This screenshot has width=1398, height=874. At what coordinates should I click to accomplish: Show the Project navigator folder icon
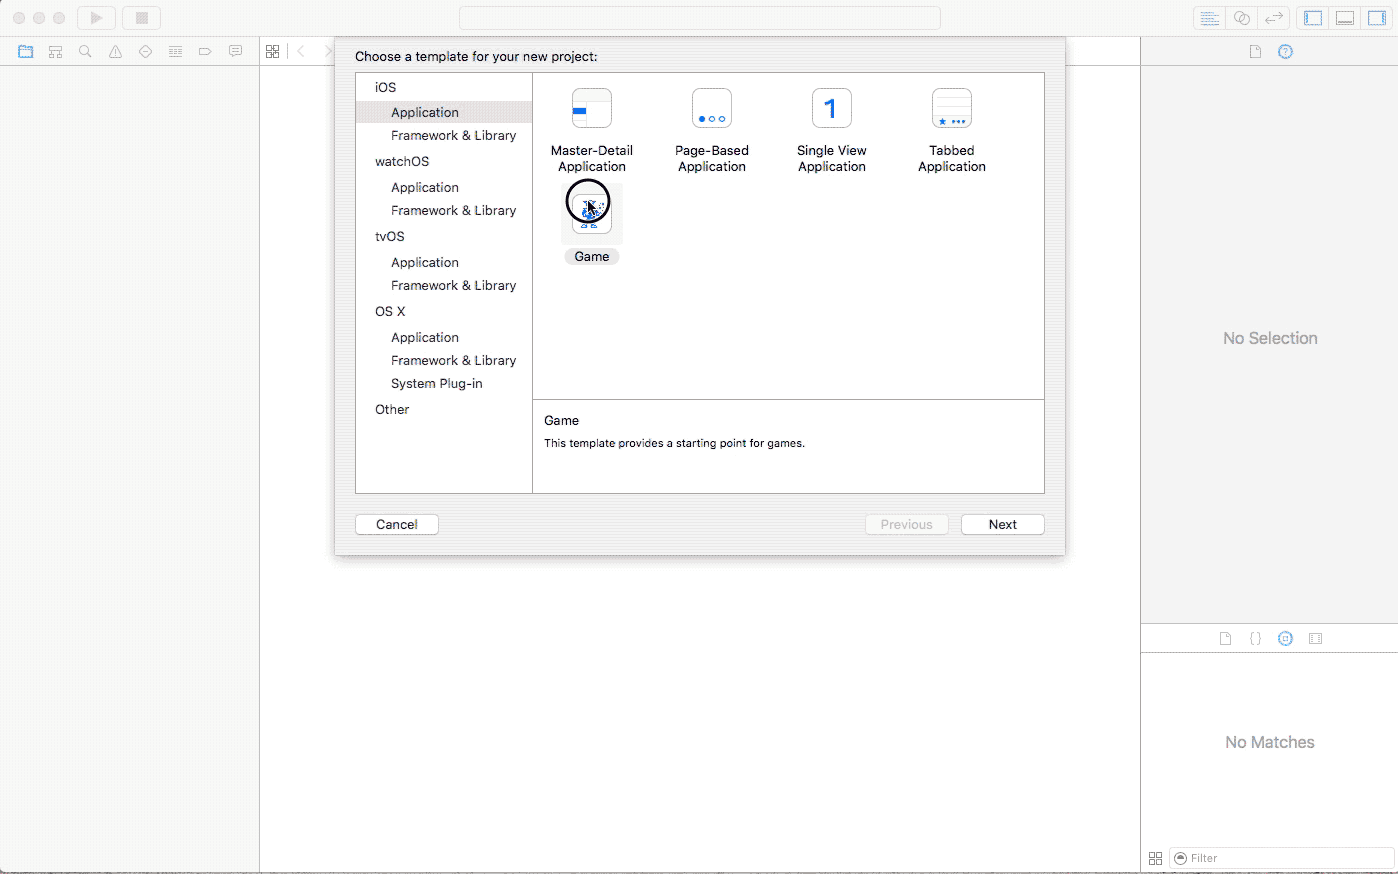pyautogui.click(x=26, y=51)
